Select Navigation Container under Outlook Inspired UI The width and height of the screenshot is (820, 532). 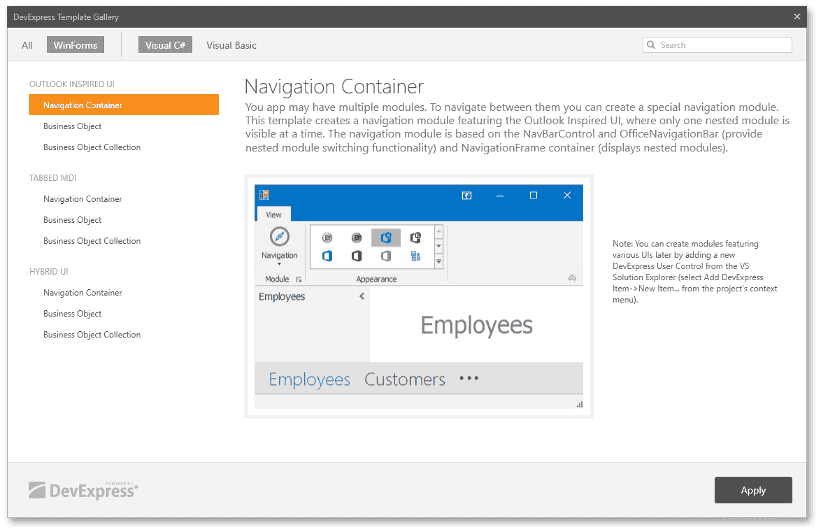(x=124, y=105)
